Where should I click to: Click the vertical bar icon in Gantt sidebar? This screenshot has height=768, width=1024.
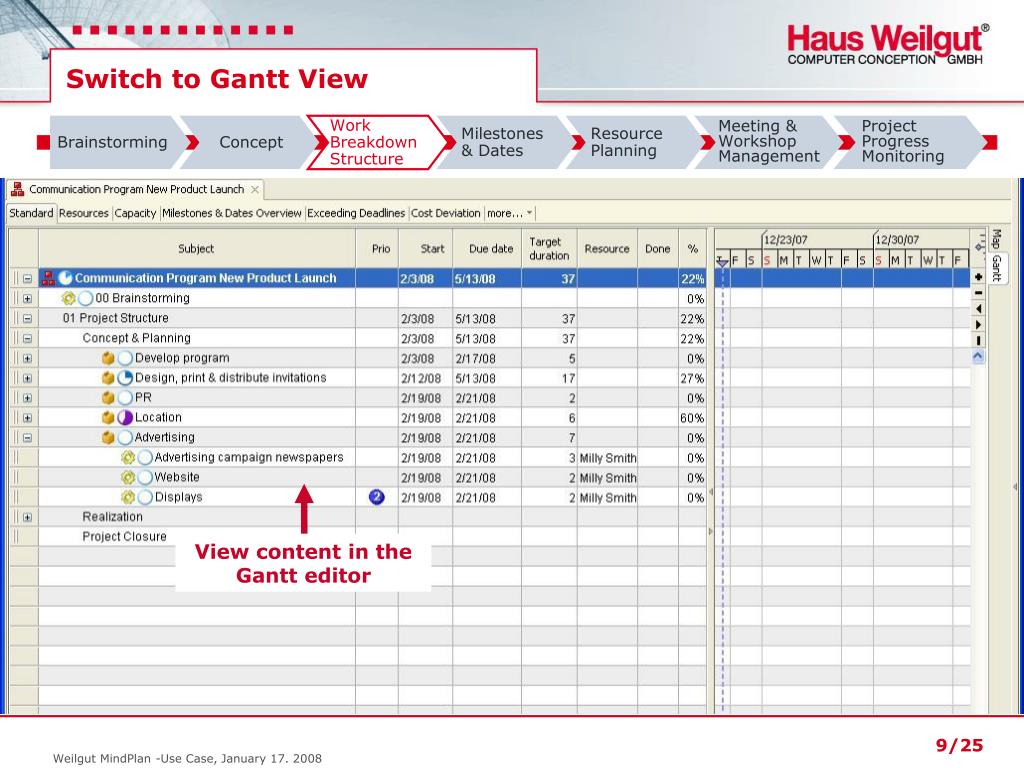point(978,340)
